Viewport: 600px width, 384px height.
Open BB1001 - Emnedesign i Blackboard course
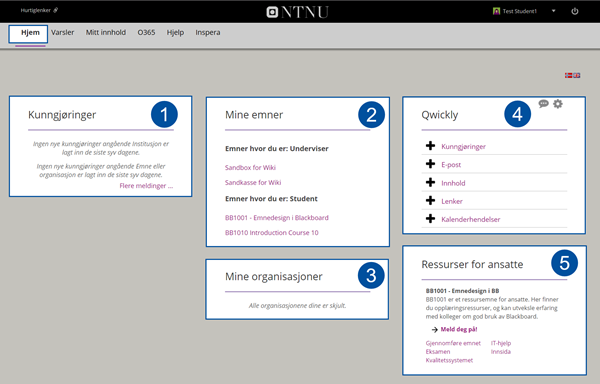point(277,218)
